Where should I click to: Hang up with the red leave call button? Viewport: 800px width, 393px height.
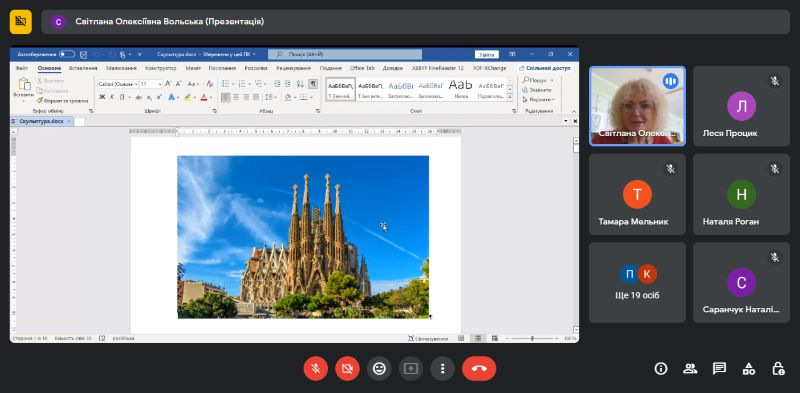(x=479, y=369)
